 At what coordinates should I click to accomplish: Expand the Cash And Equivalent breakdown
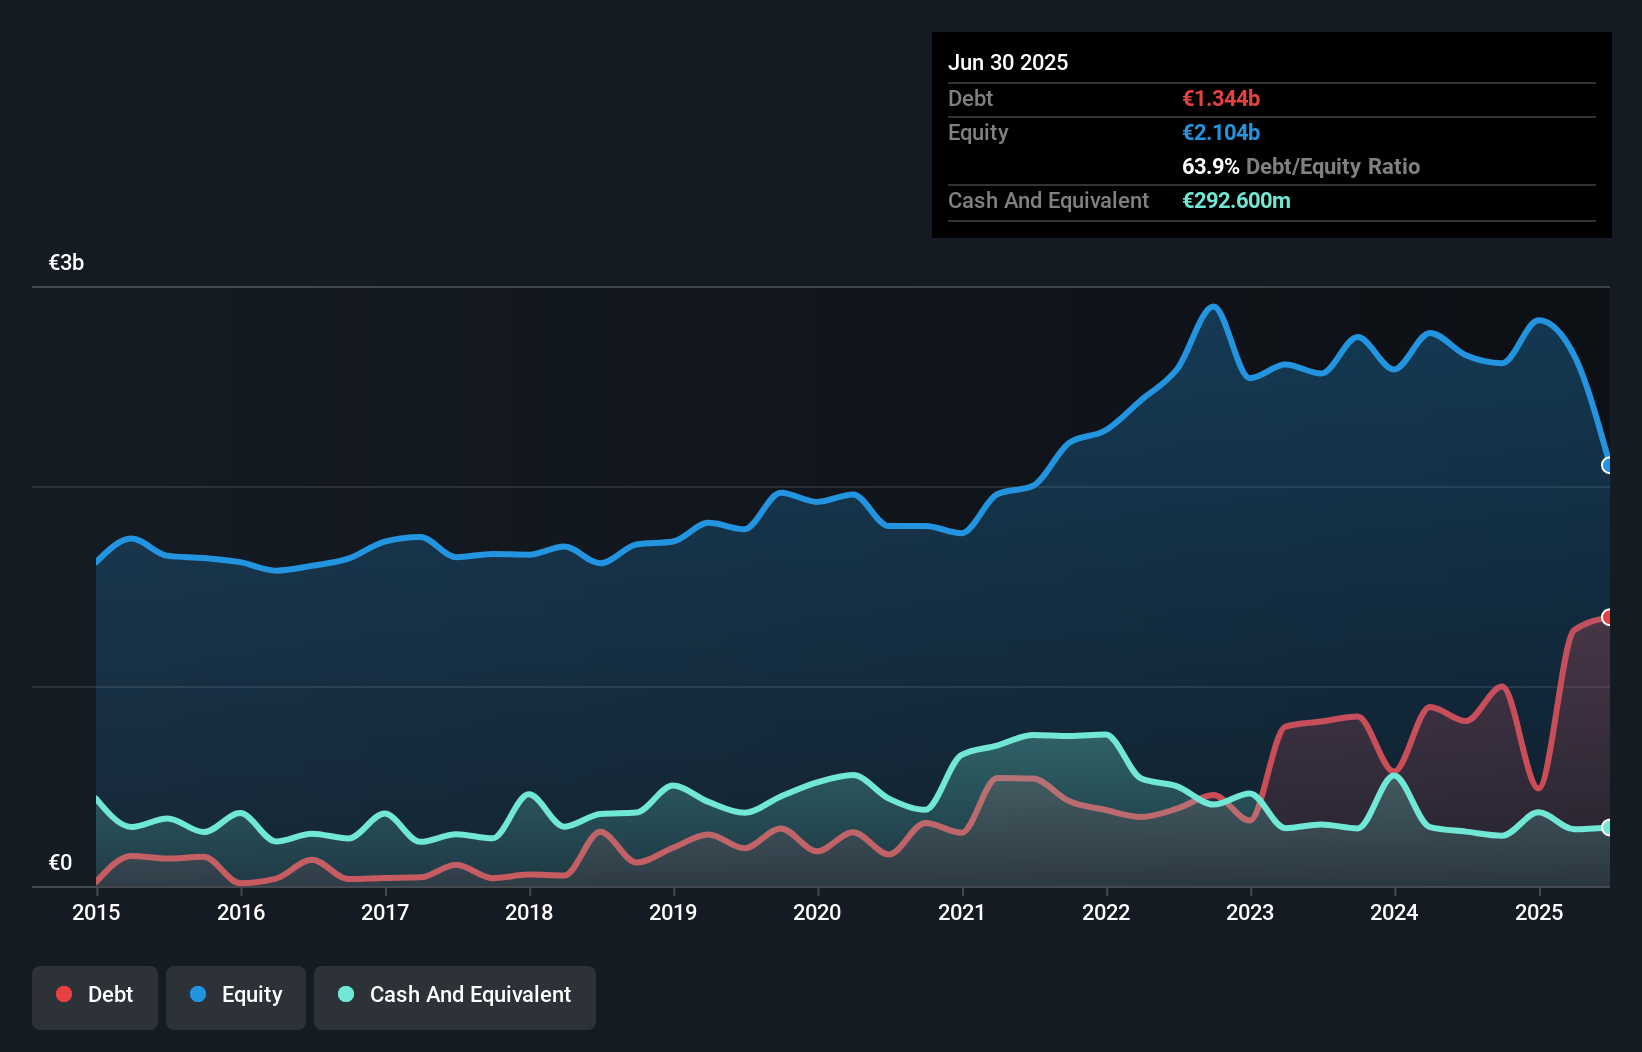(1048, 200)
